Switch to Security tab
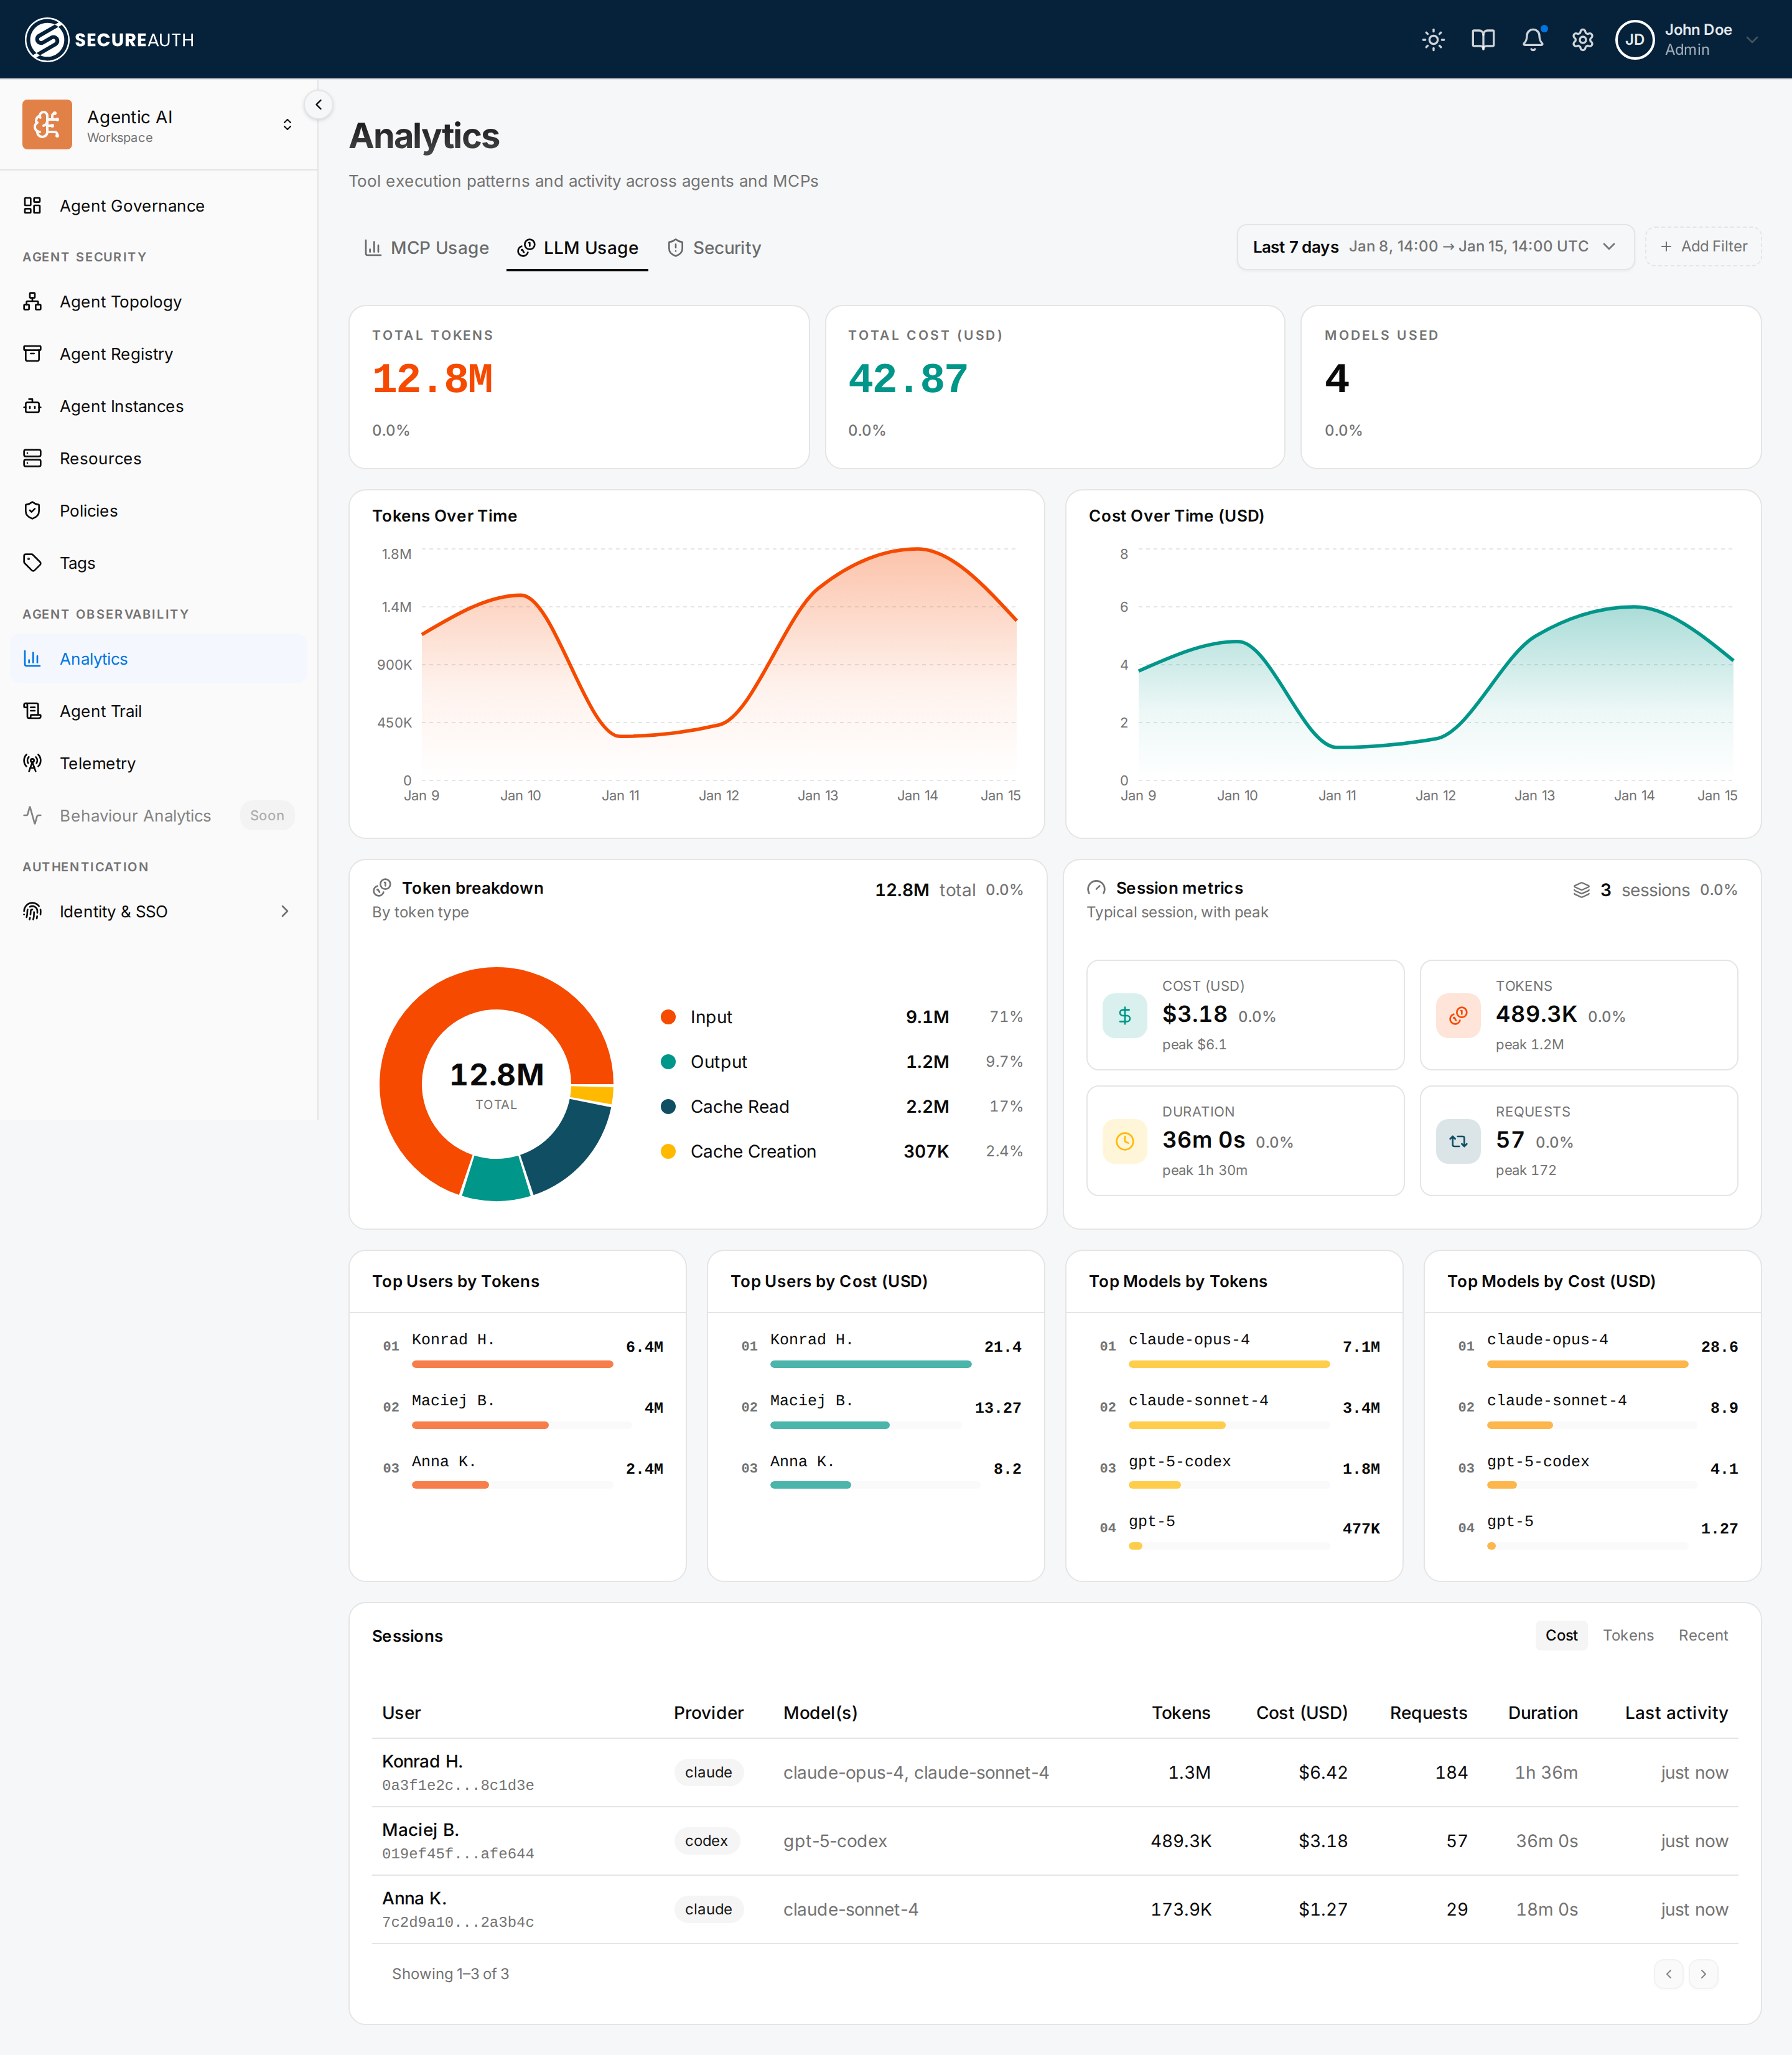Viewport: 1792px width, 2055px height. click(x=714, y=248)
